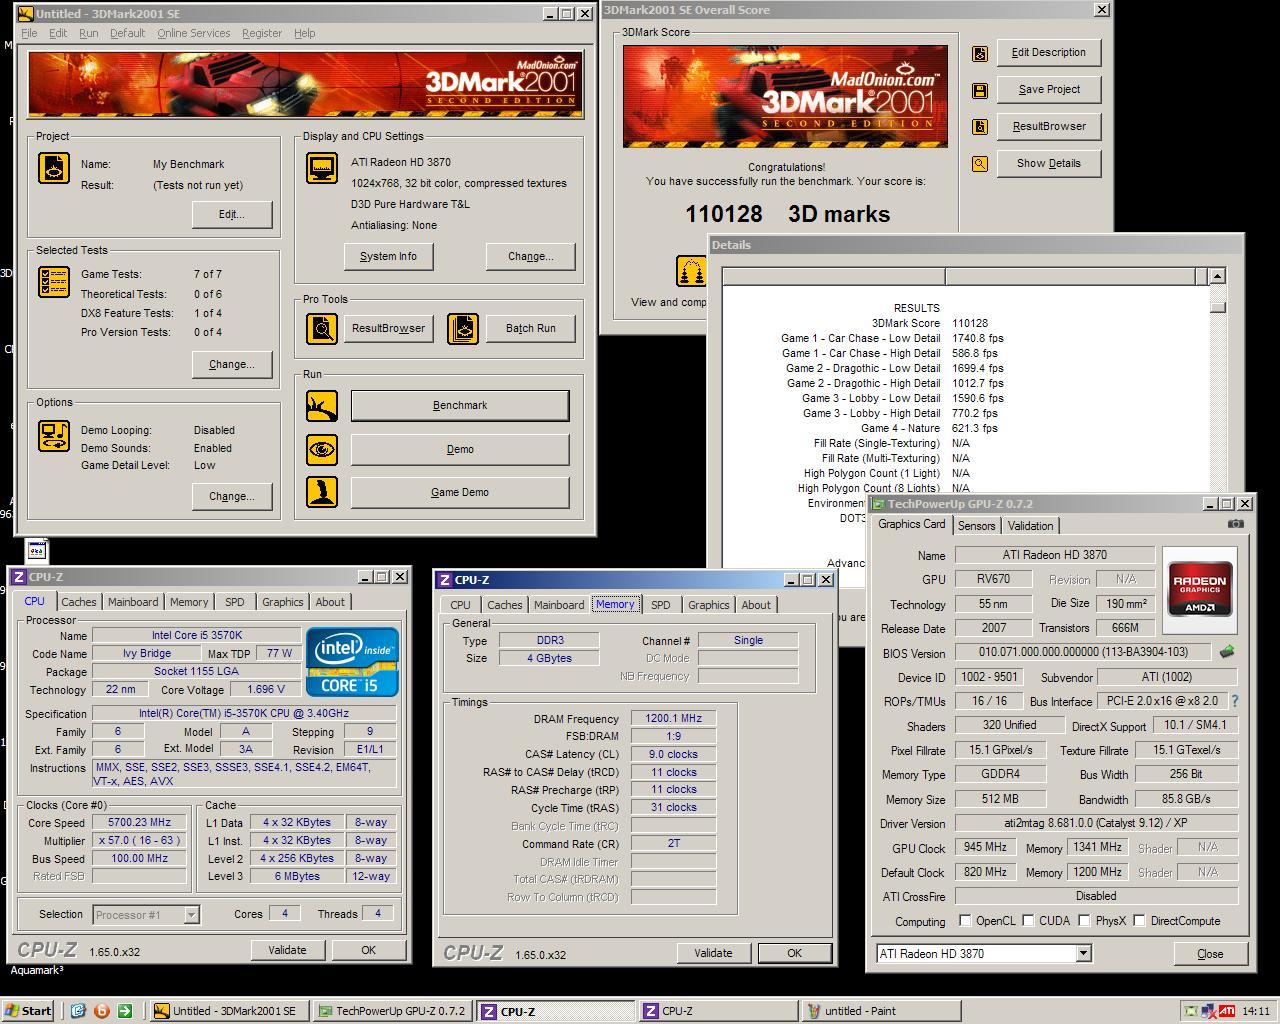Click the Benchmark button to run tests
Viewport: 1280px width, 1024px height.
pyautogui.click(x=460, y=405)
